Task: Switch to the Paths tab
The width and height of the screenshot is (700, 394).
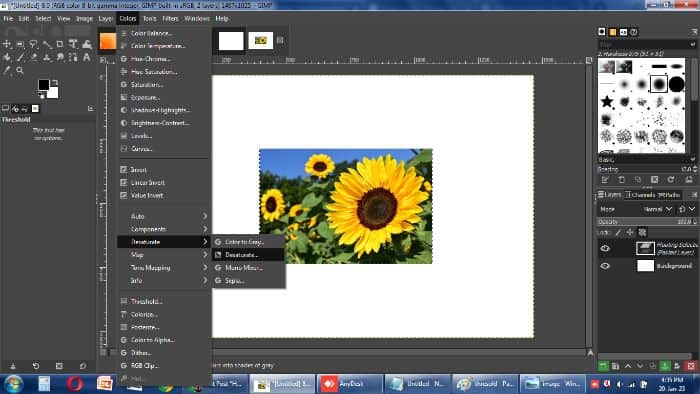Action: point(669,195)
